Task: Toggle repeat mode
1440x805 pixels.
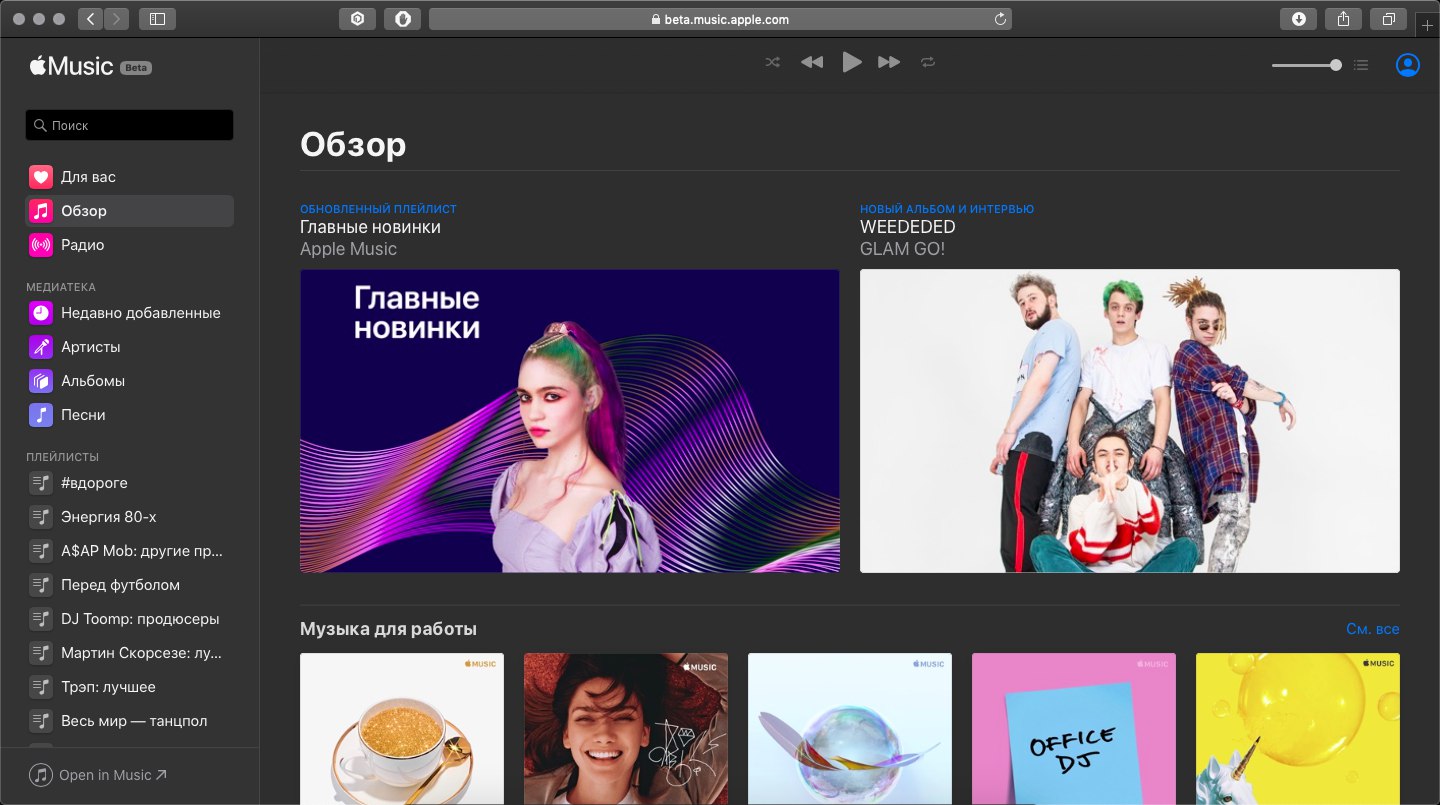Action: pyautogui.click(x=928, y=62)
